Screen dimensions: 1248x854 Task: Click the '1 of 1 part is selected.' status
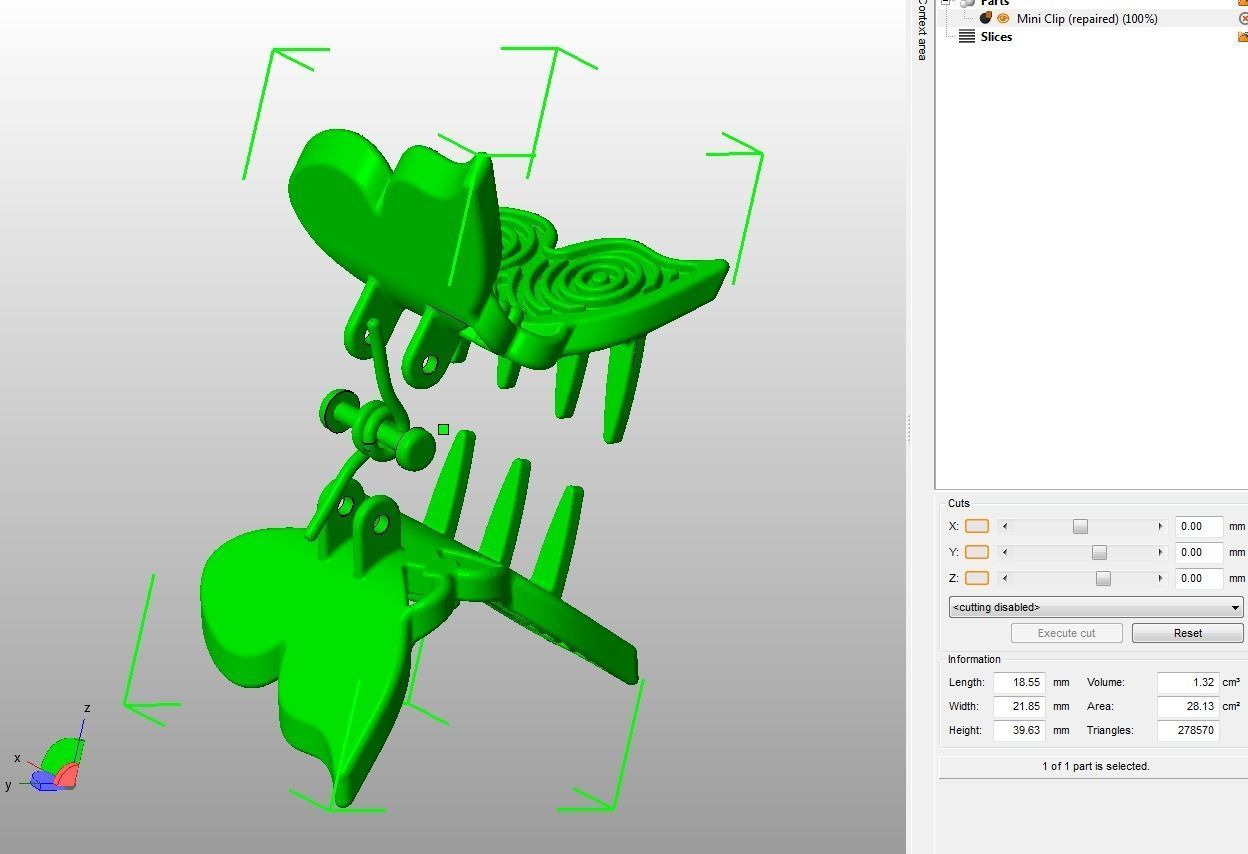click(x=1095, y=766)
